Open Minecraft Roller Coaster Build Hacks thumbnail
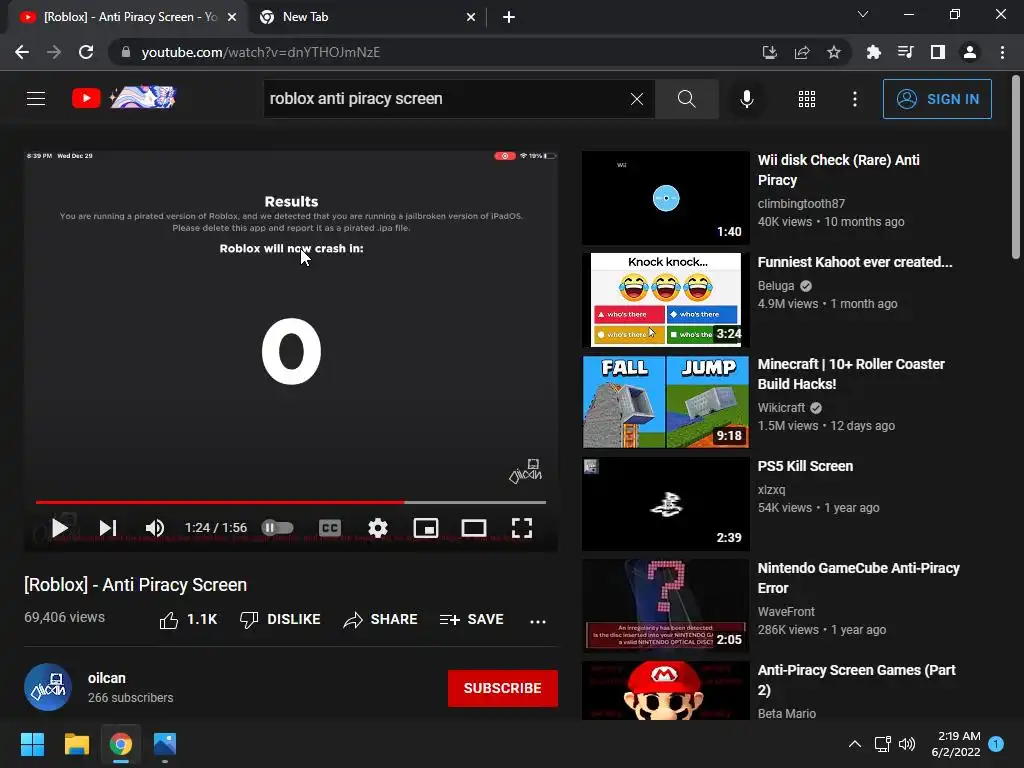 pos(665,402)
